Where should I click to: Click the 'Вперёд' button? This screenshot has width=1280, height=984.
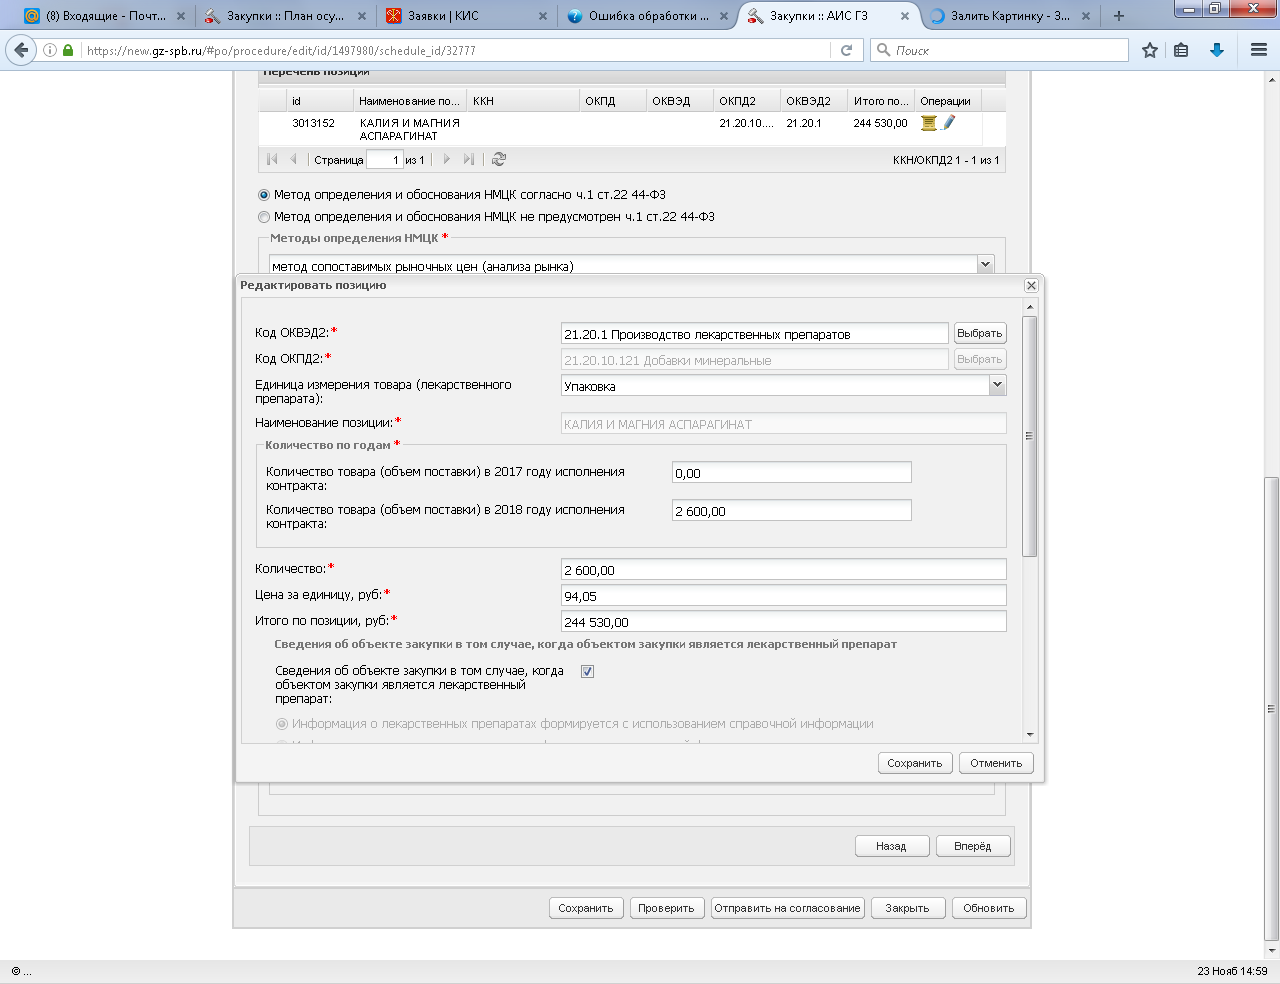[x=973, y=846]
